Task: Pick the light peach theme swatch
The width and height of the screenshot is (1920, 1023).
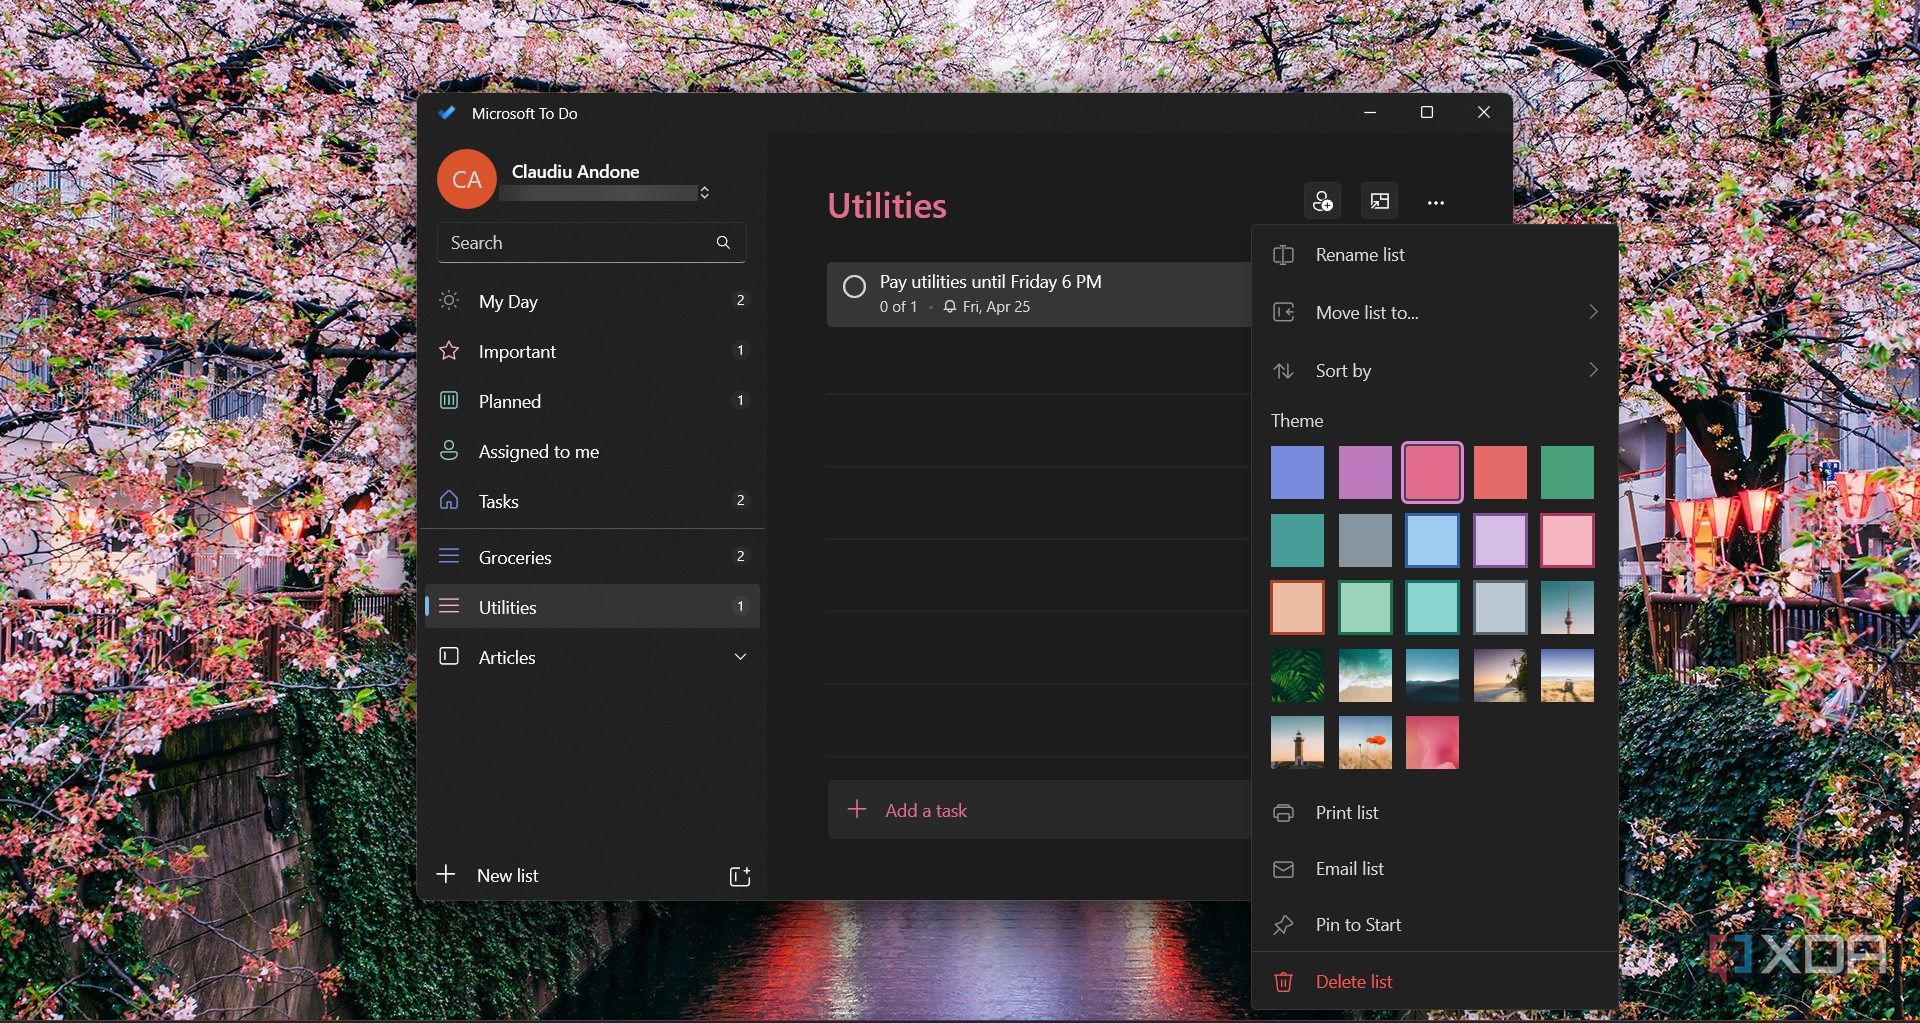Action: (1297, 607)
